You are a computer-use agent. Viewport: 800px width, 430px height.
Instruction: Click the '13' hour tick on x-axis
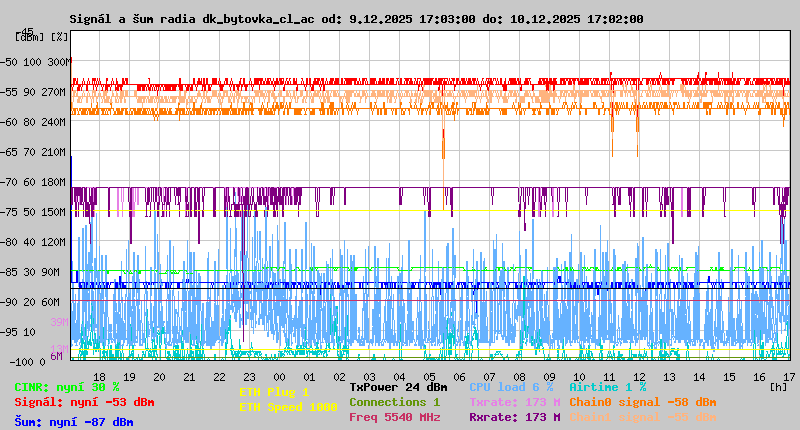coord(669,377)
